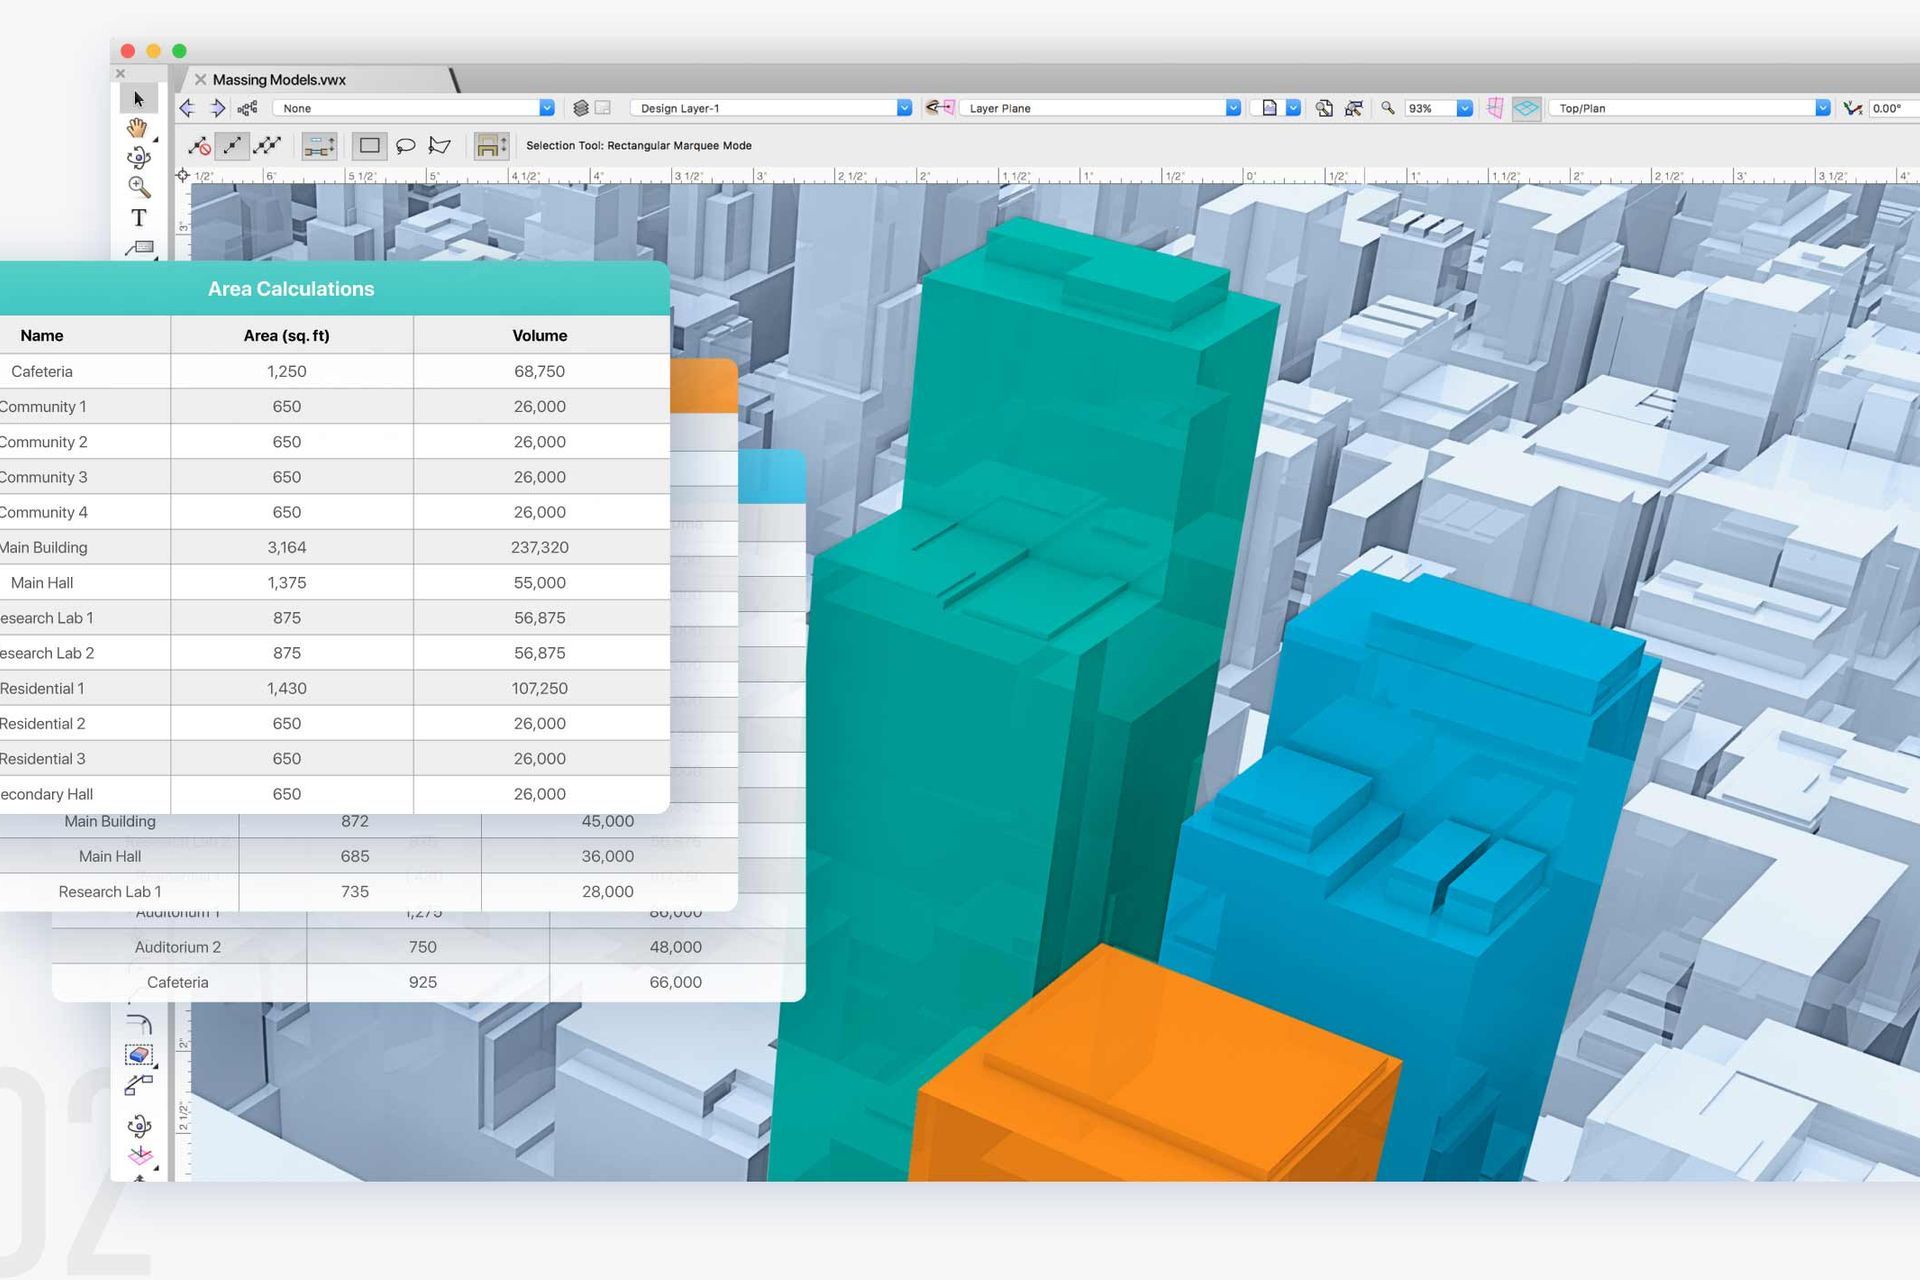This screenshot has height=1280, width=1920.
Task: Disable interactive scaling mode
Action: (200, 147)
